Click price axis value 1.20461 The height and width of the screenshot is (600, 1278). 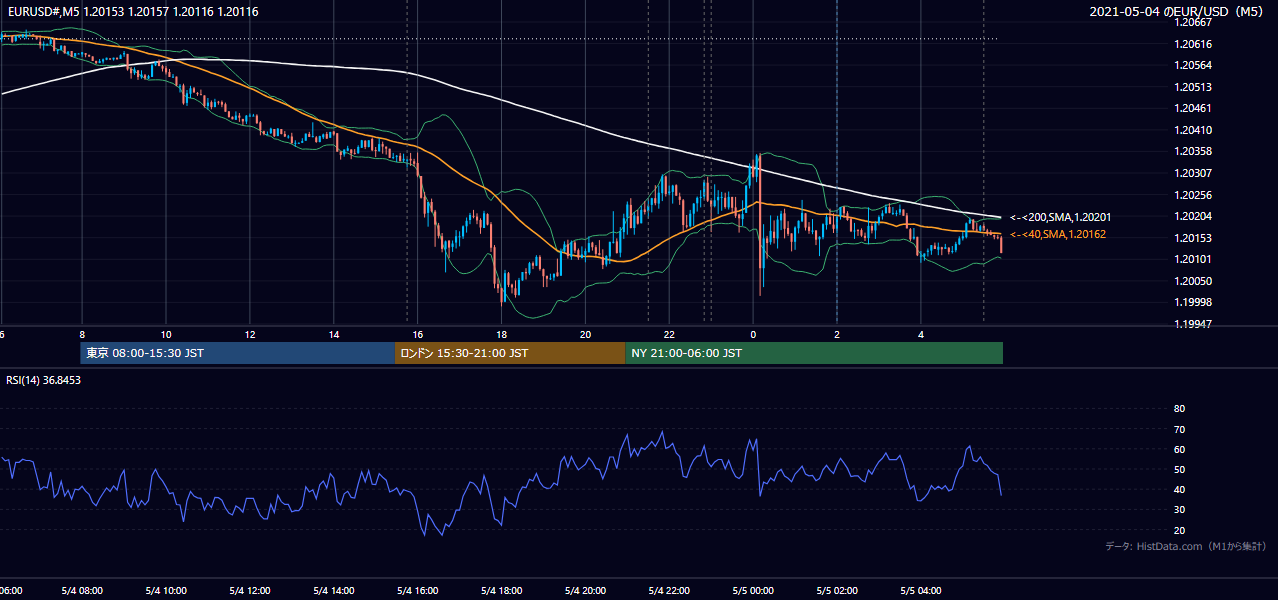(1195, 108)
